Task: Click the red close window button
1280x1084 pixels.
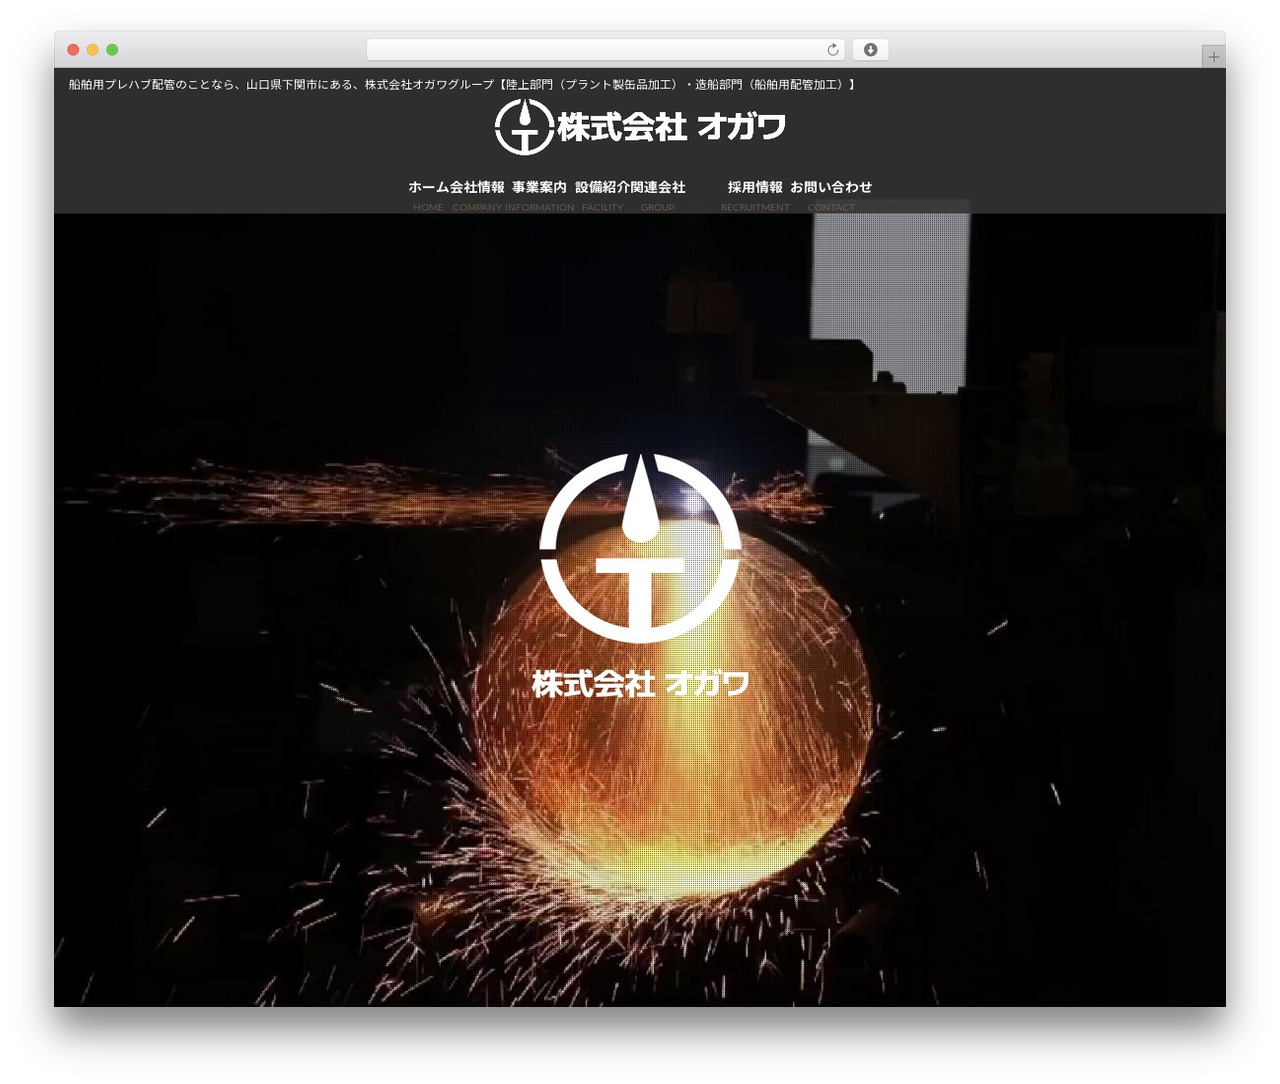Action: tap(73, 50)
